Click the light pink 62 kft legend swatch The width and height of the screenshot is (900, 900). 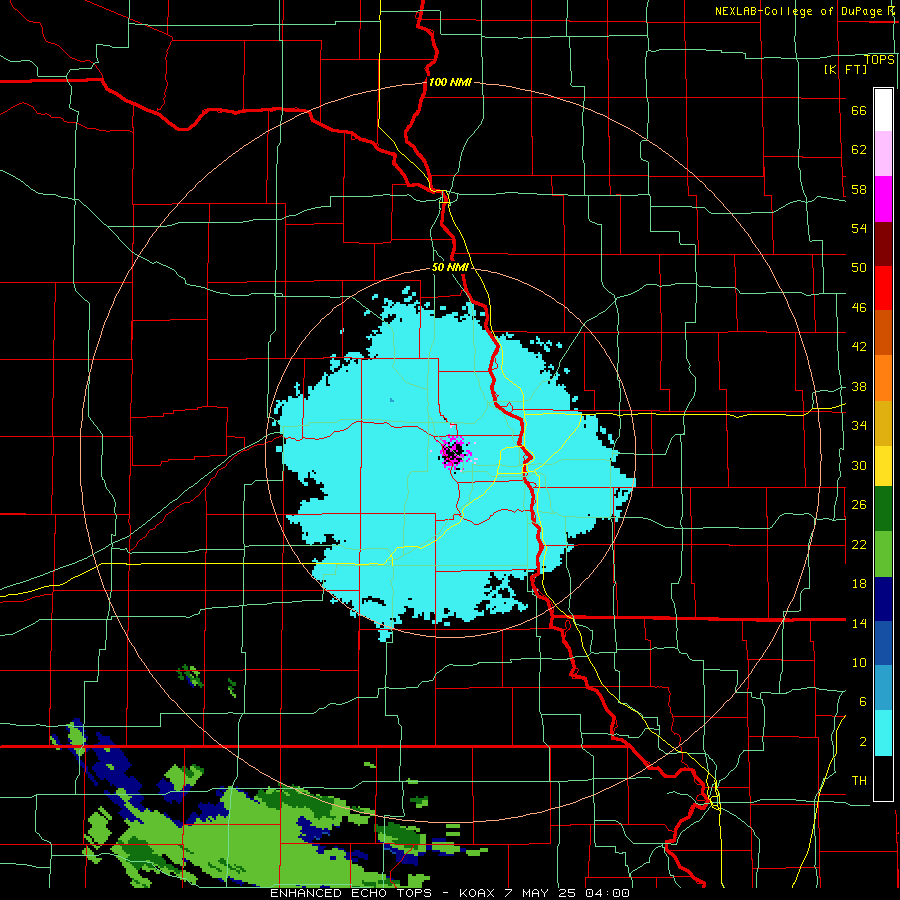coord(883,153)
